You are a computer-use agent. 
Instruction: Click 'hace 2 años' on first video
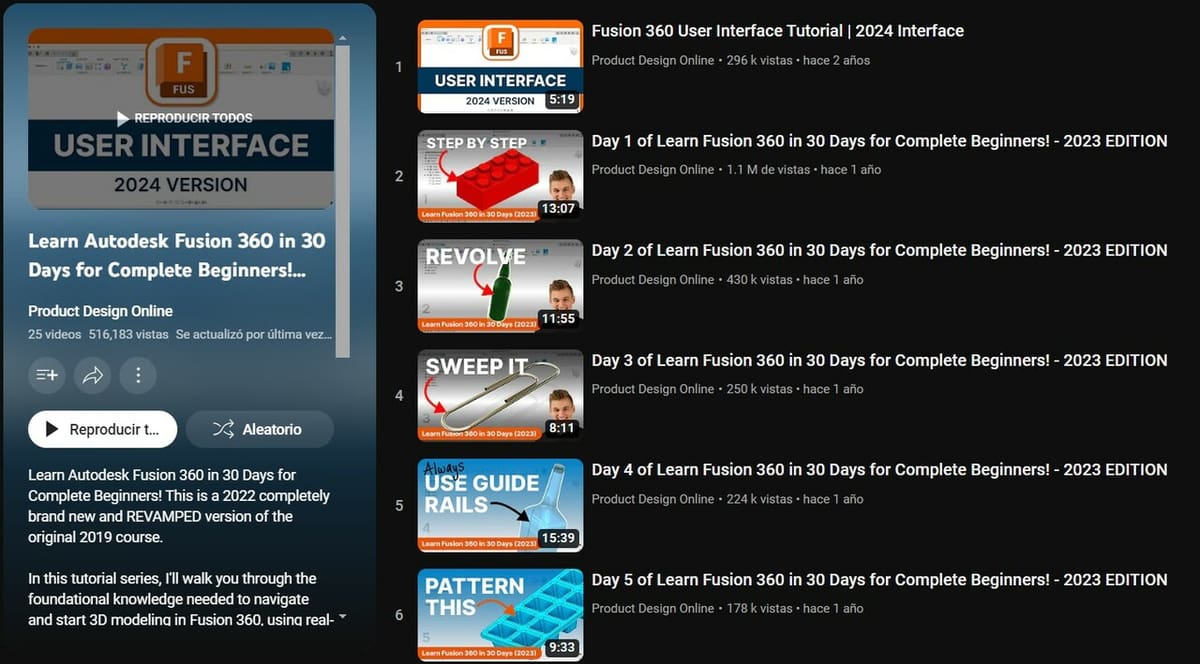pos(837,60)
